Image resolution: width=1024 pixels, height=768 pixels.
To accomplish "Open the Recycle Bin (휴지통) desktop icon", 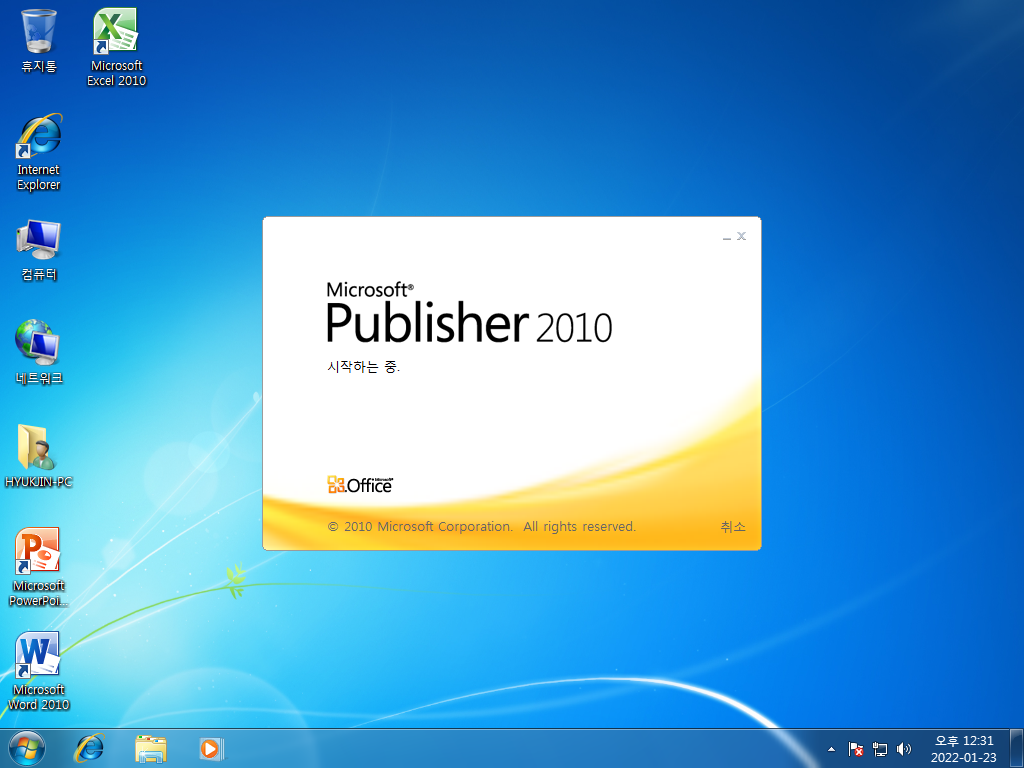I will [x=39, y=40].
